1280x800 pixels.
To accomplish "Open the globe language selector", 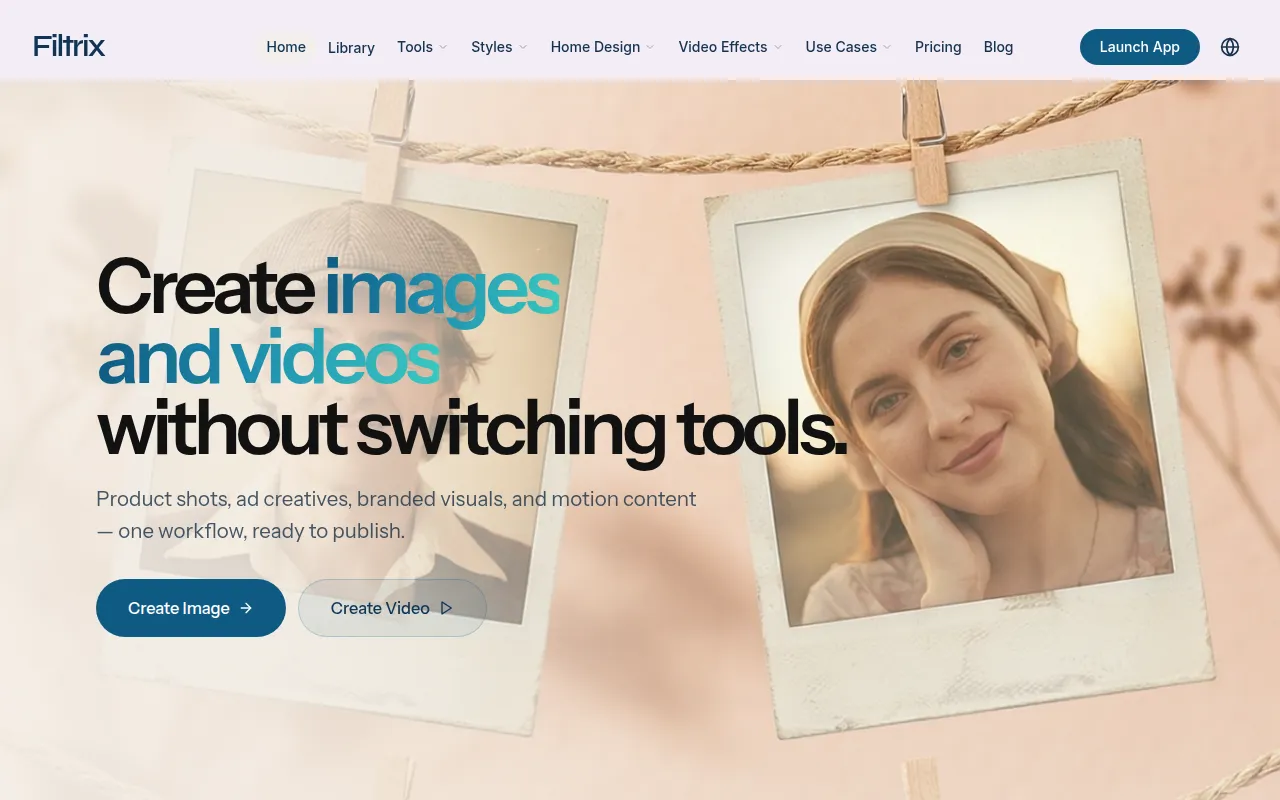I will tap(1230, 47).
